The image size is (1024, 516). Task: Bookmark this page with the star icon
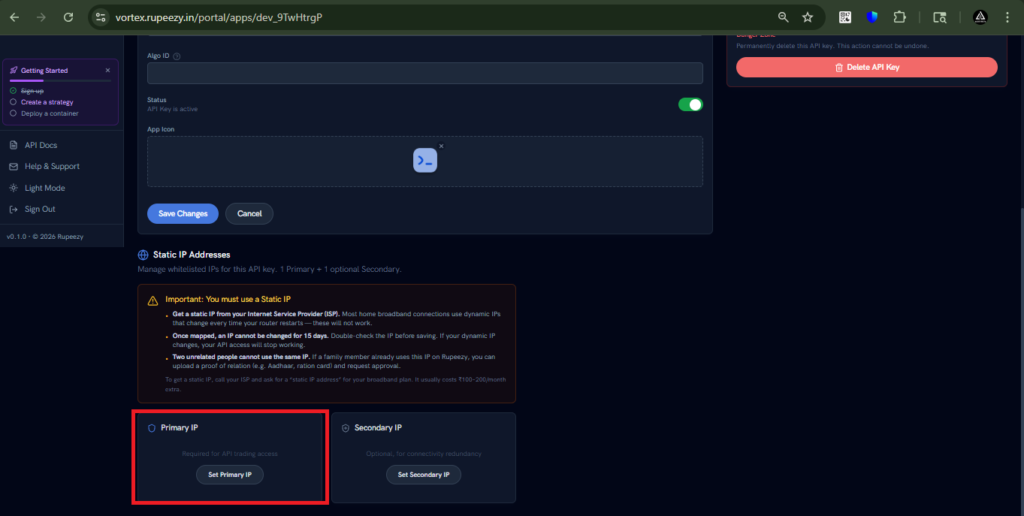(807, 17)
